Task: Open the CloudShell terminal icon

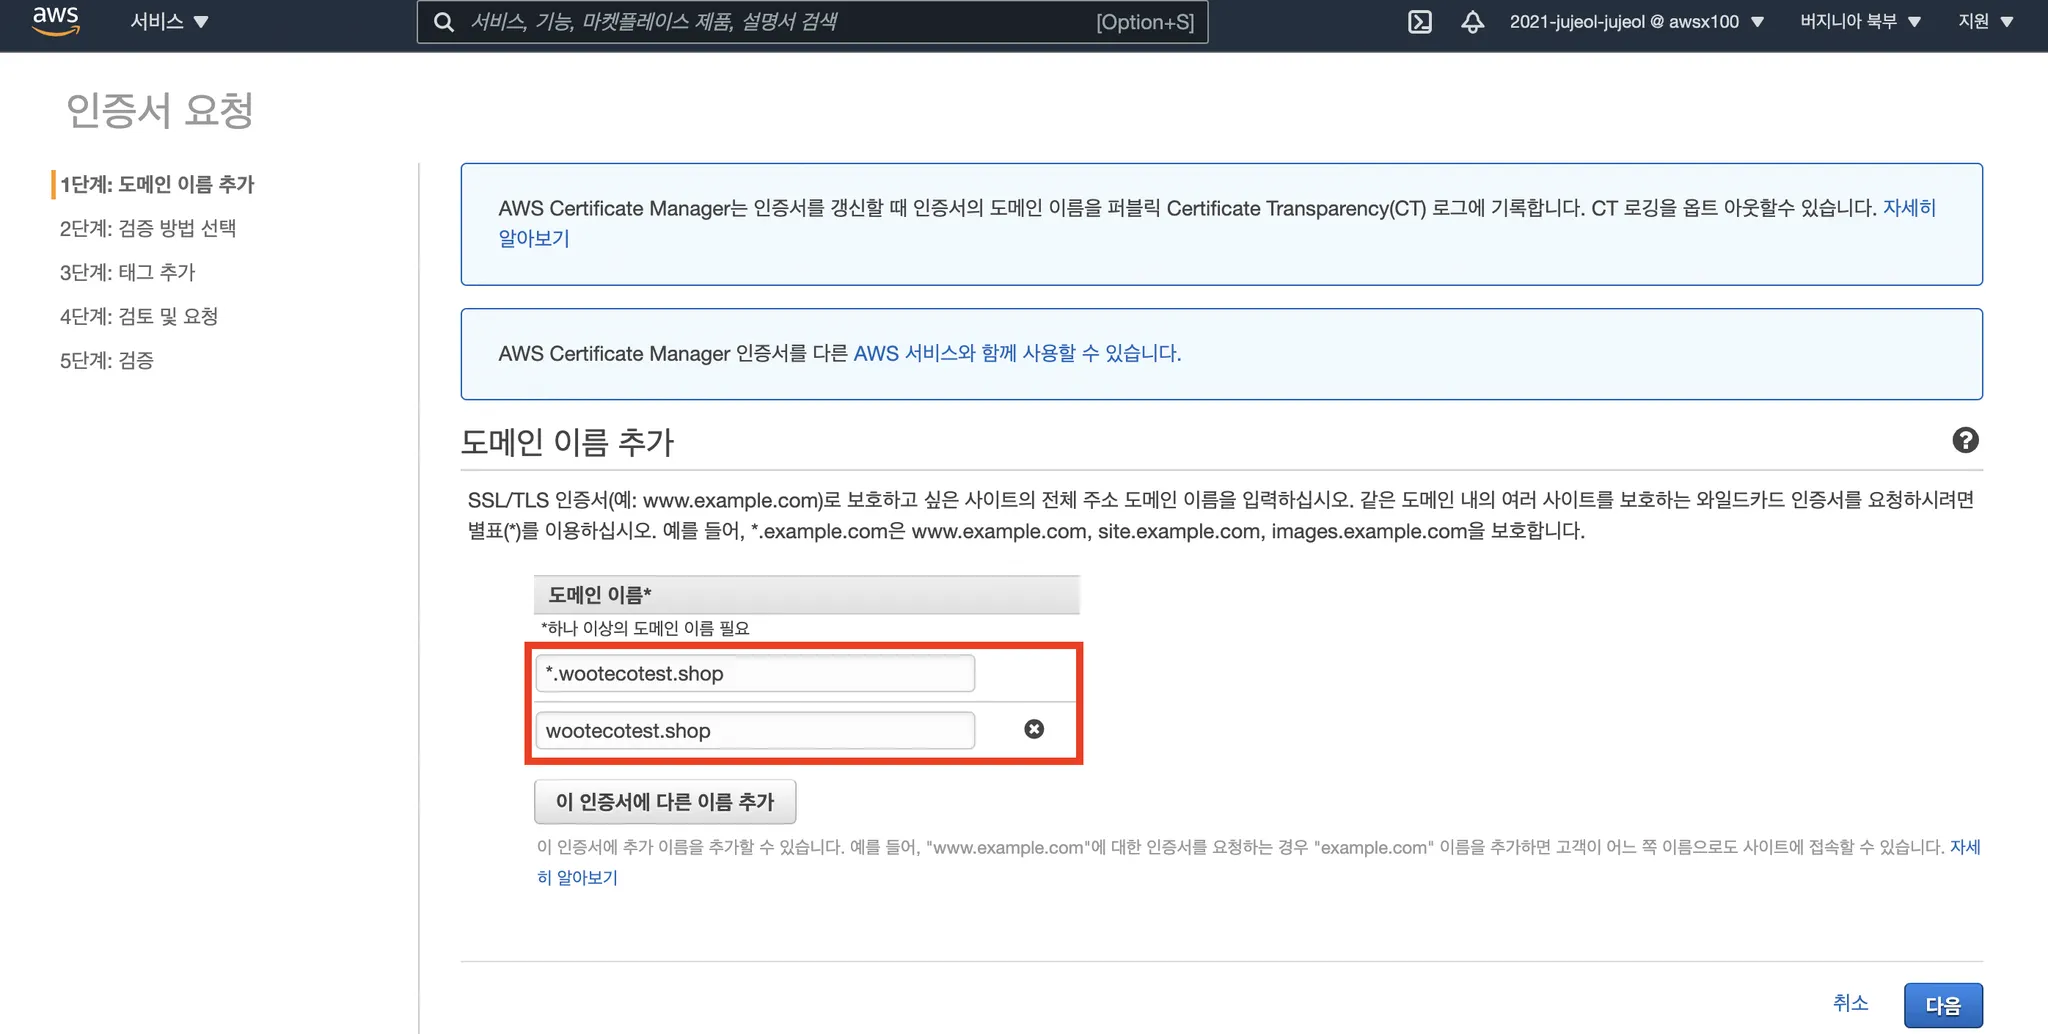Action: [1420, 22]
